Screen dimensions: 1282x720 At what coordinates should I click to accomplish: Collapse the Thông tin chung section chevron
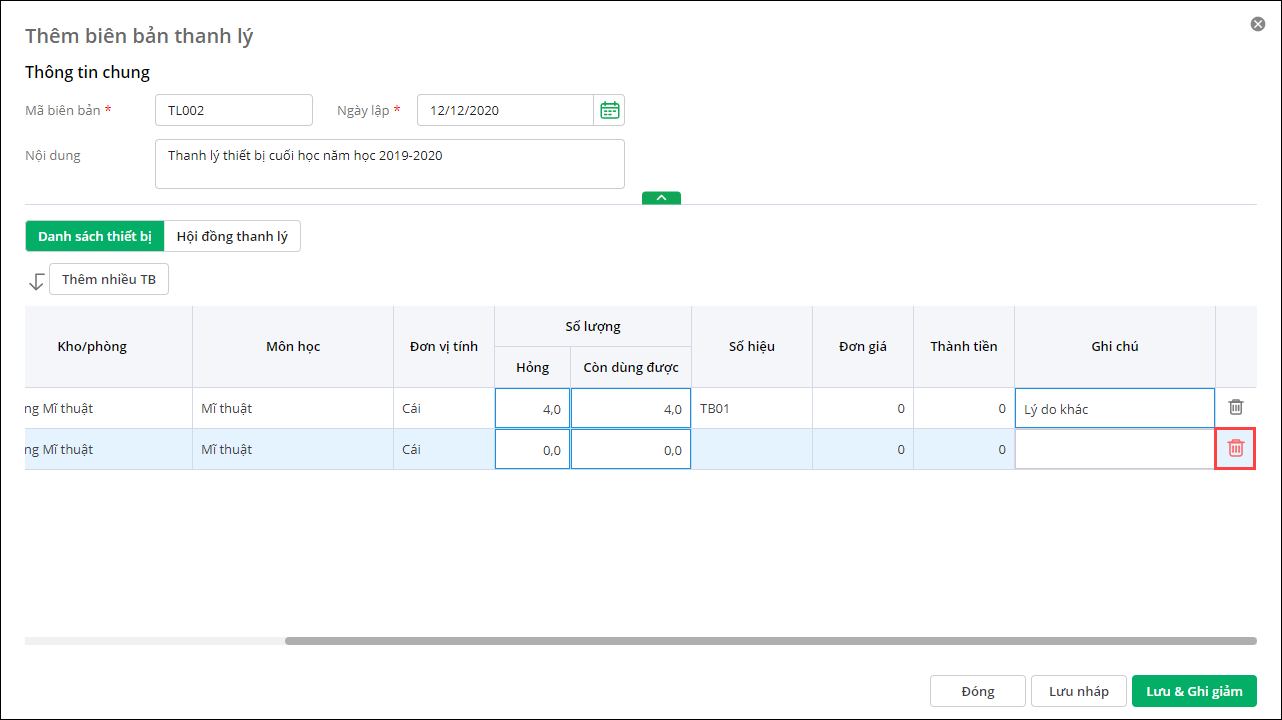[x=661, y=198]
